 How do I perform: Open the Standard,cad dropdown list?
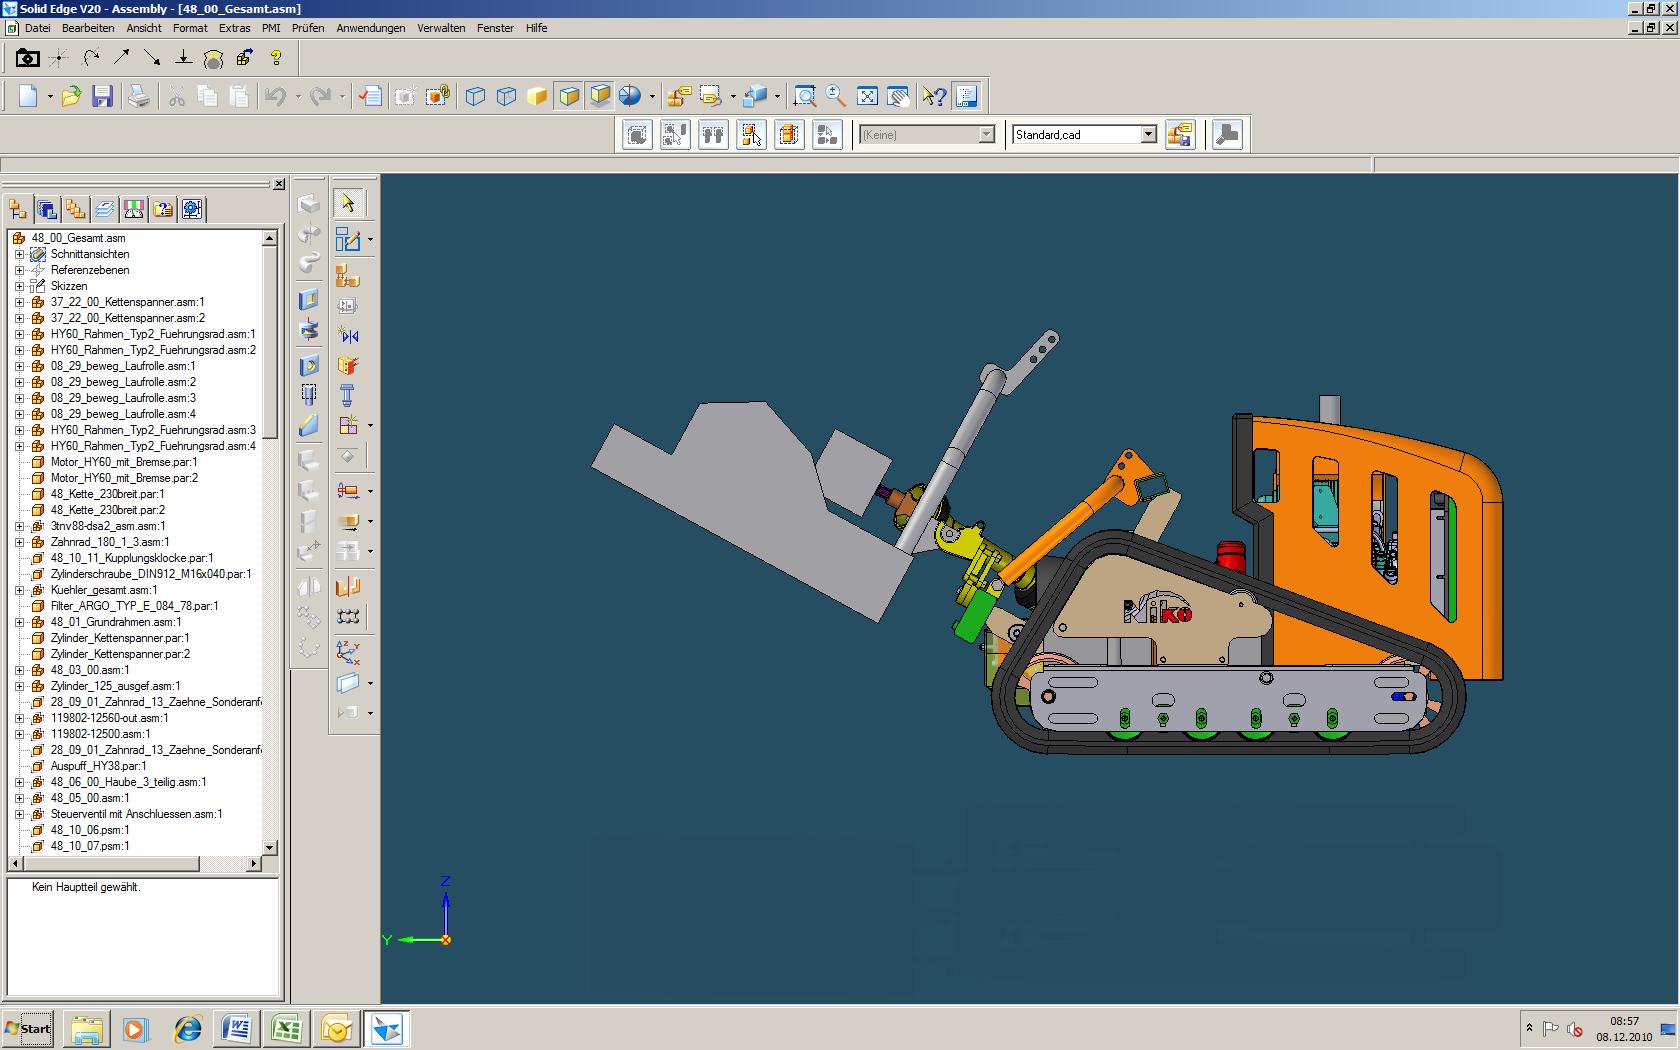1148,134
